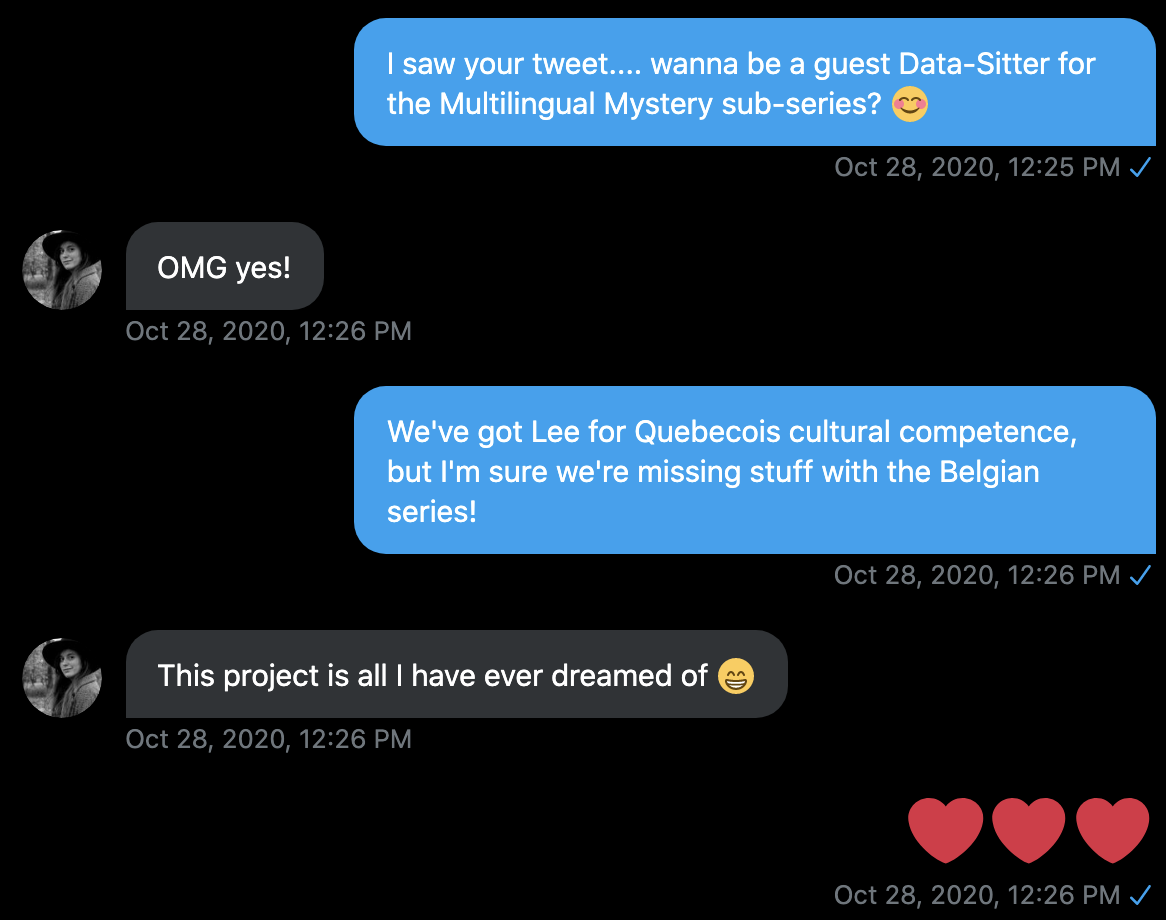Viewport: 1166px width, 920px height.
Task: Select the Quebecois cultural competence message
Action: coord(755,471)
